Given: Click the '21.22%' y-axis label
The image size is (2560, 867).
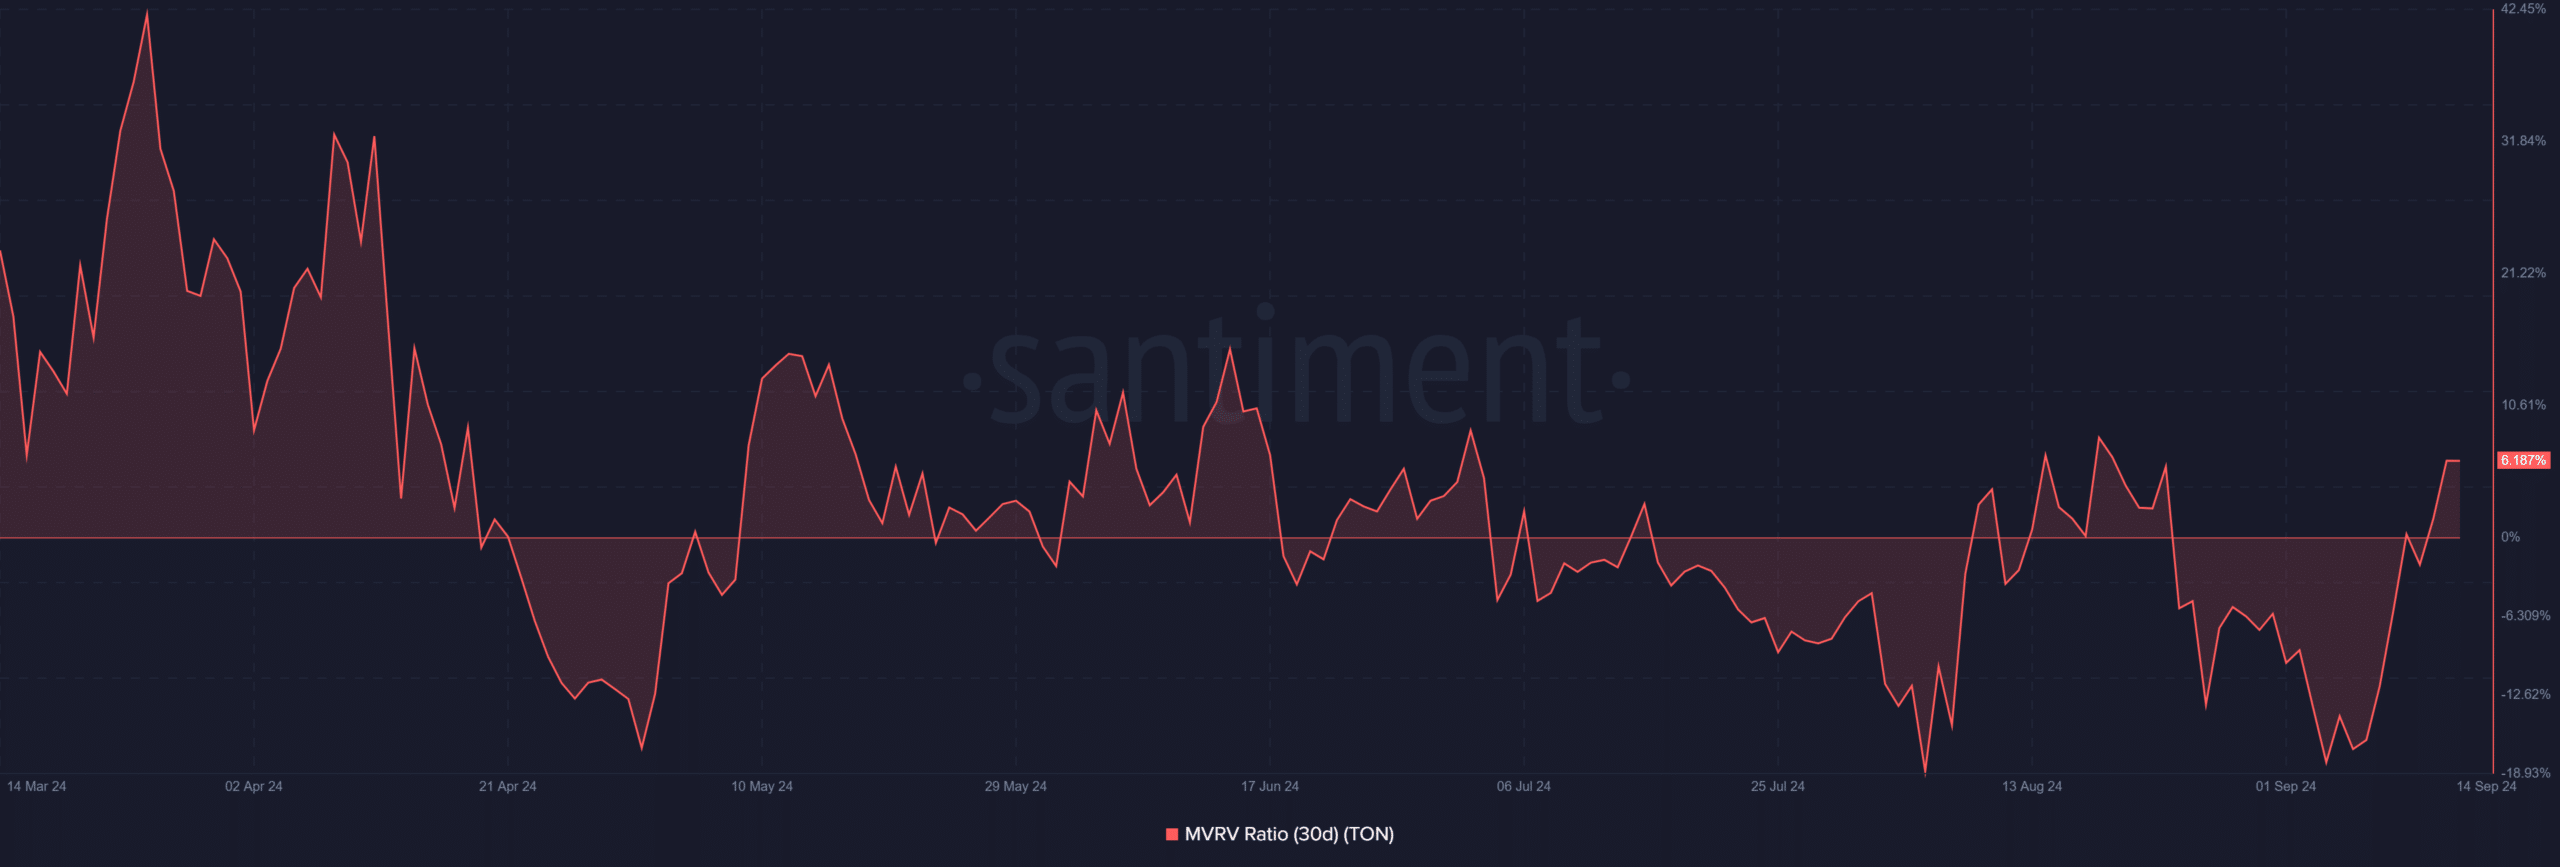Looking at the screenshot, I should [x=2523, y=273].
